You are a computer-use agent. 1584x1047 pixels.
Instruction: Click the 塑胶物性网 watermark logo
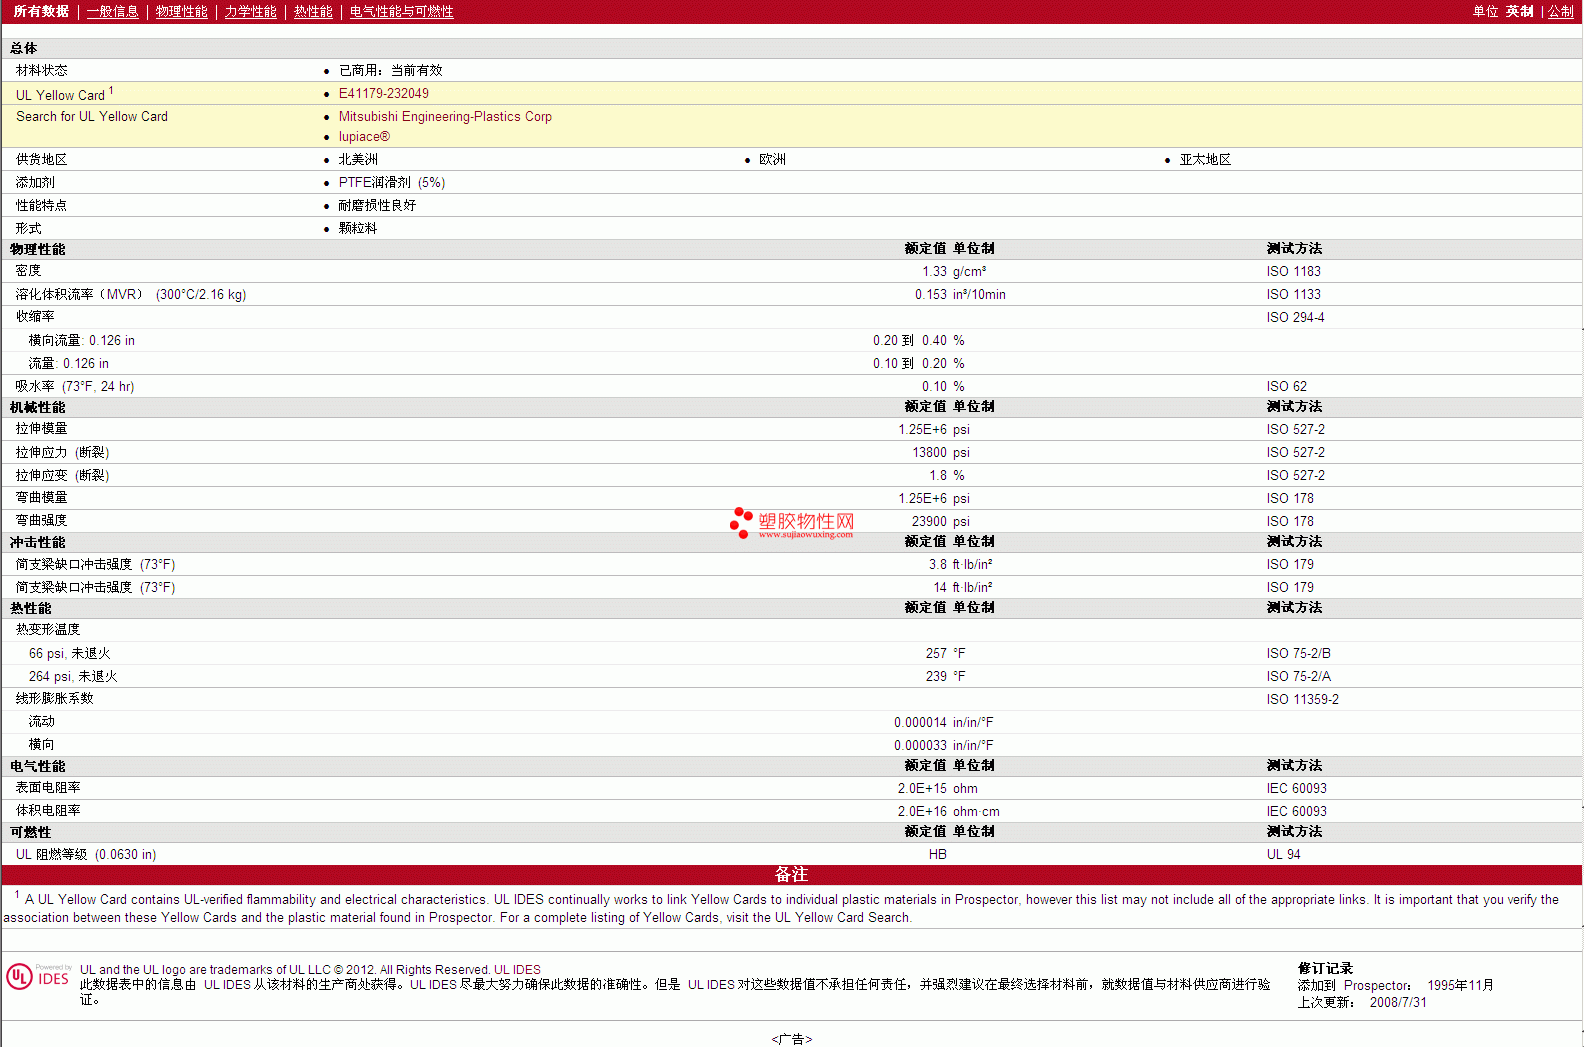pyautogui.click(x=792, y=522)
